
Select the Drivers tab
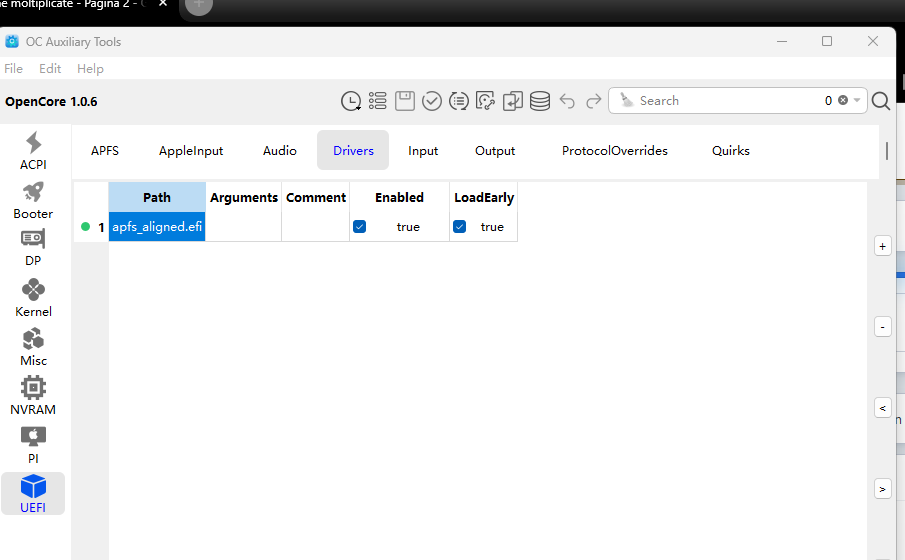[353, 150]
